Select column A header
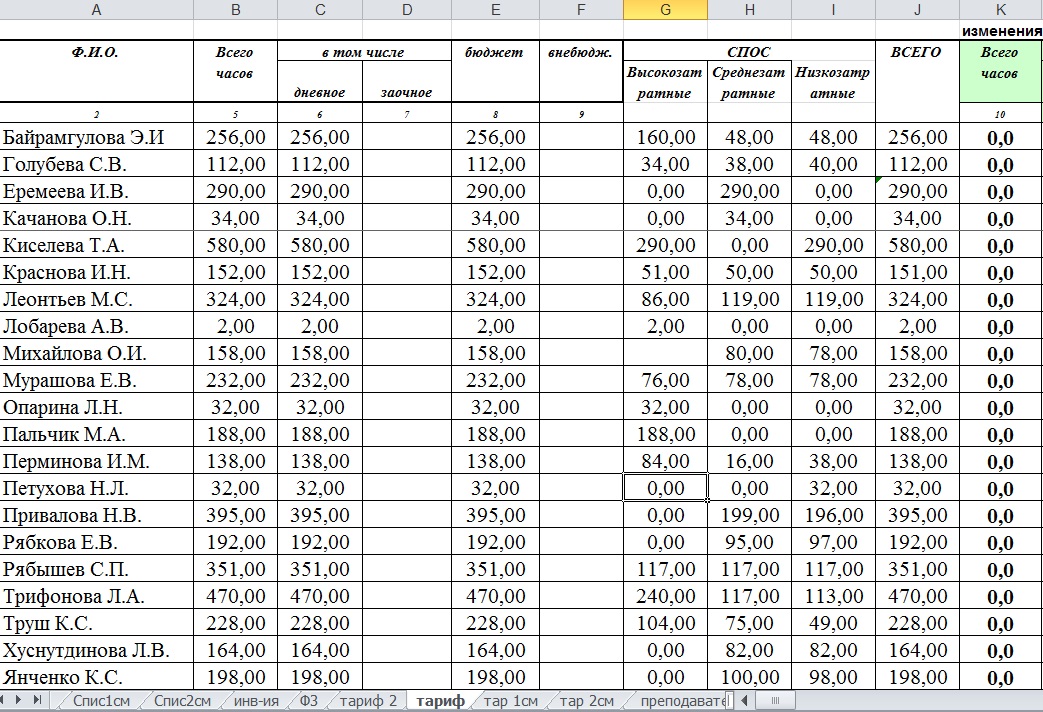This screenshot has width=1043, height=712. [x=96, y=9]
